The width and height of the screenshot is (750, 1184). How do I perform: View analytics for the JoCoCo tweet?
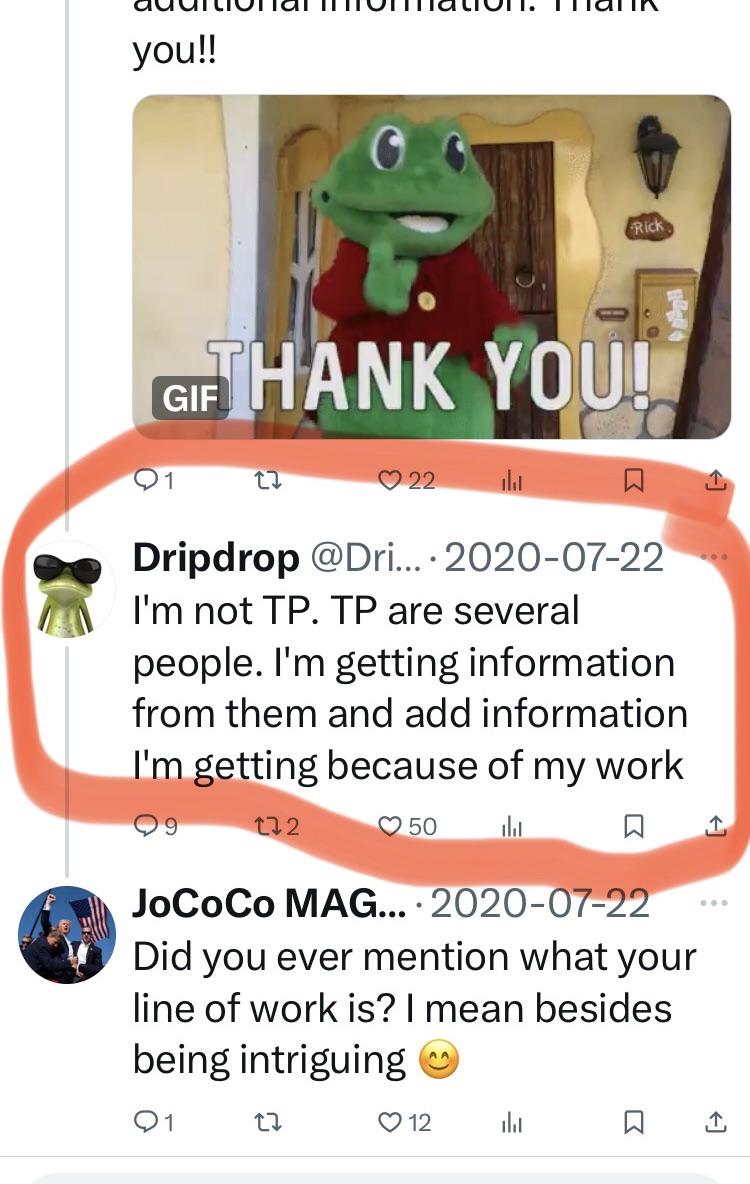point(512,1124)
